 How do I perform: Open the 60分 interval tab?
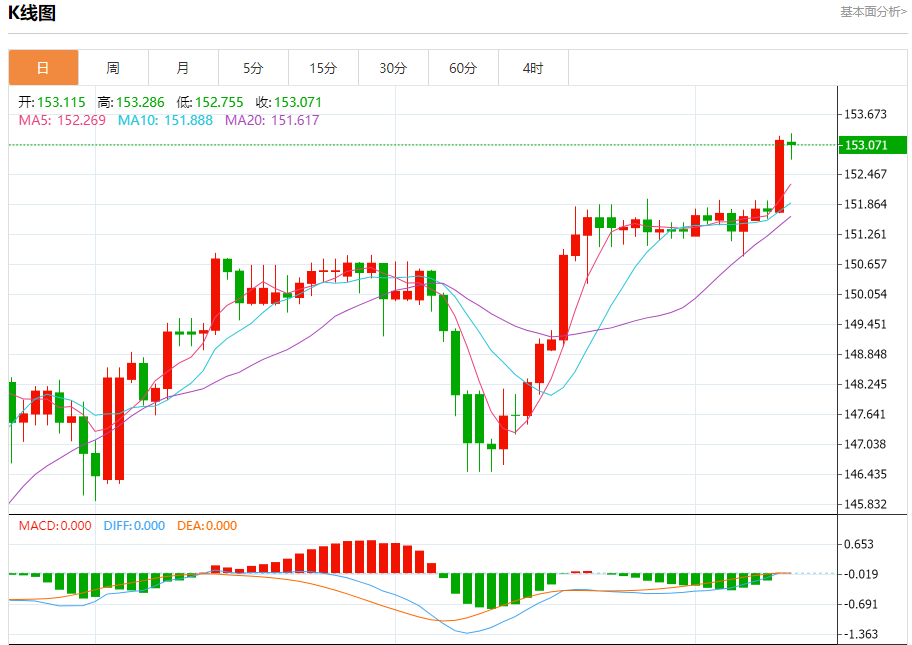[x=464, y=68]
